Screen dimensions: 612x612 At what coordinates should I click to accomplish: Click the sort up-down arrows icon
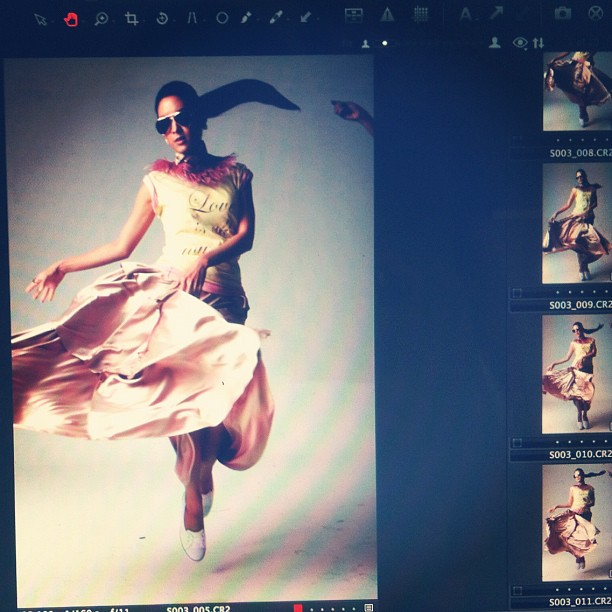coord(538,43)
